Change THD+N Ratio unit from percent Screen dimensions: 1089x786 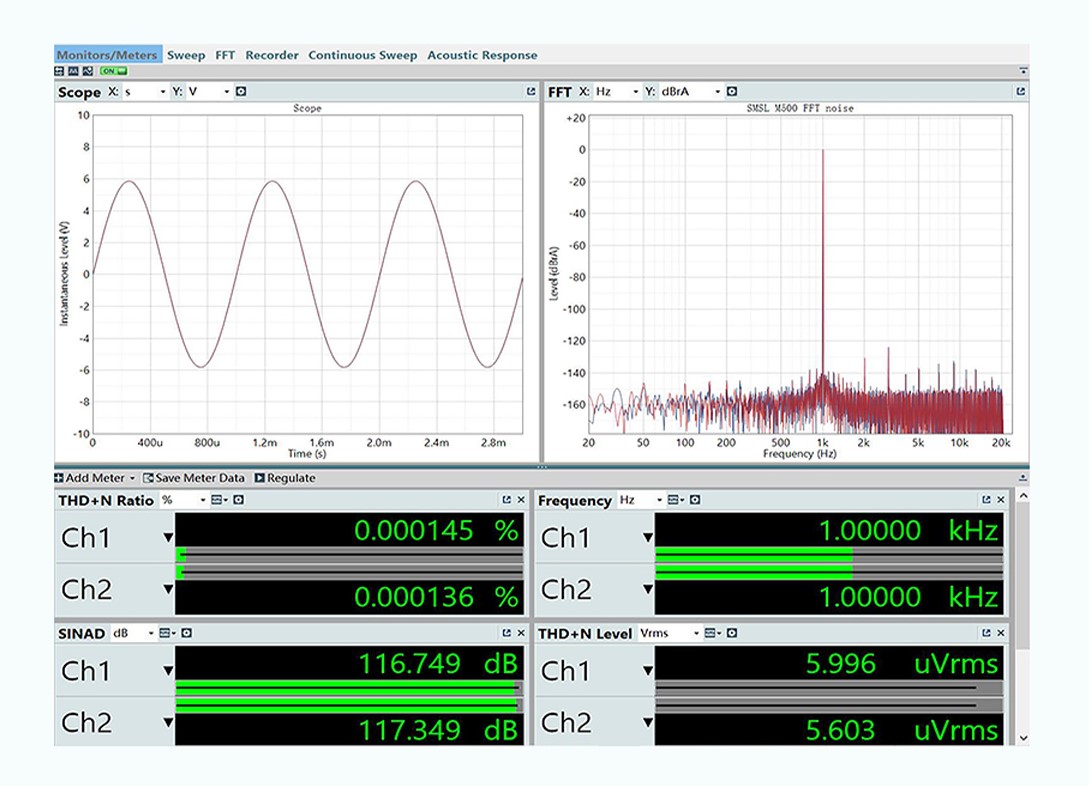coord(184,500)
